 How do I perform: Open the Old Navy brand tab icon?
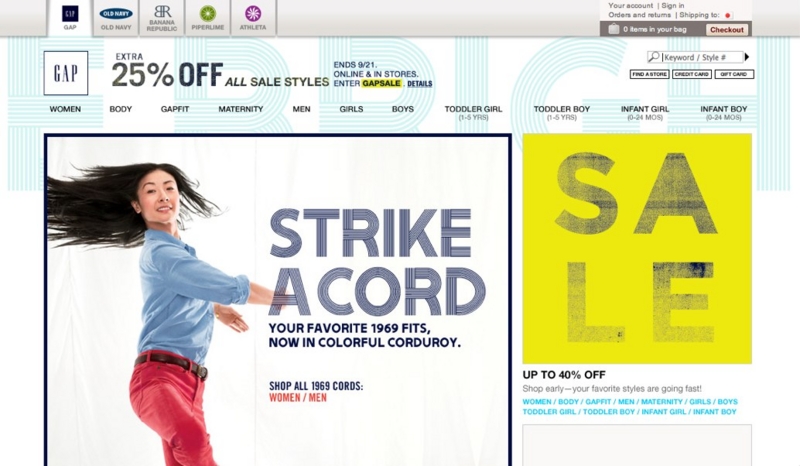click(116, 14)
